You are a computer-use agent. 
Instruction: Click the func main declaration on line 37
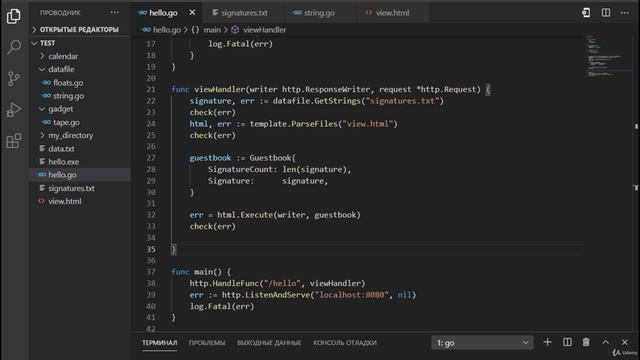(x=201, y=272)
